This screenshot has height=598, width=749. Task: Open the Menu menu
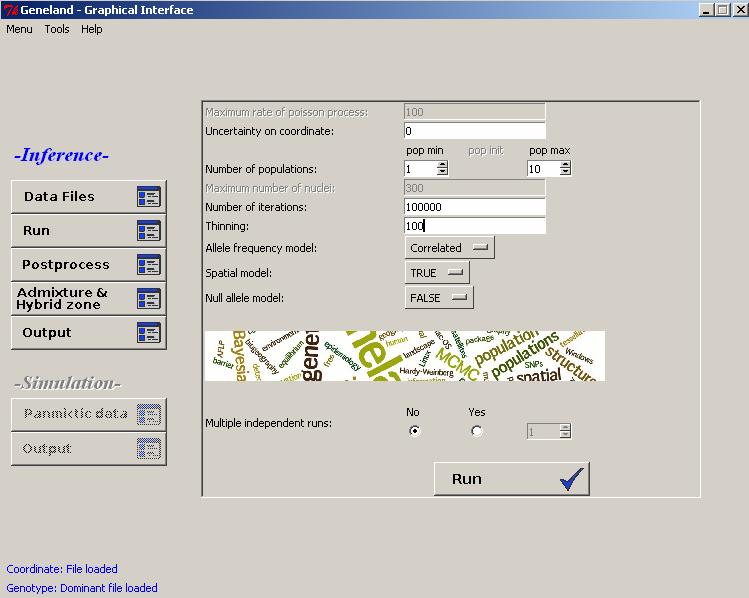point(19,29)
